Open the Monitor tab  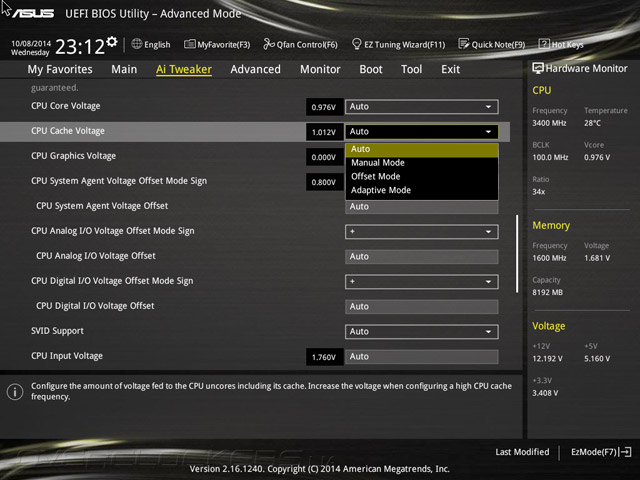[320, 69]
